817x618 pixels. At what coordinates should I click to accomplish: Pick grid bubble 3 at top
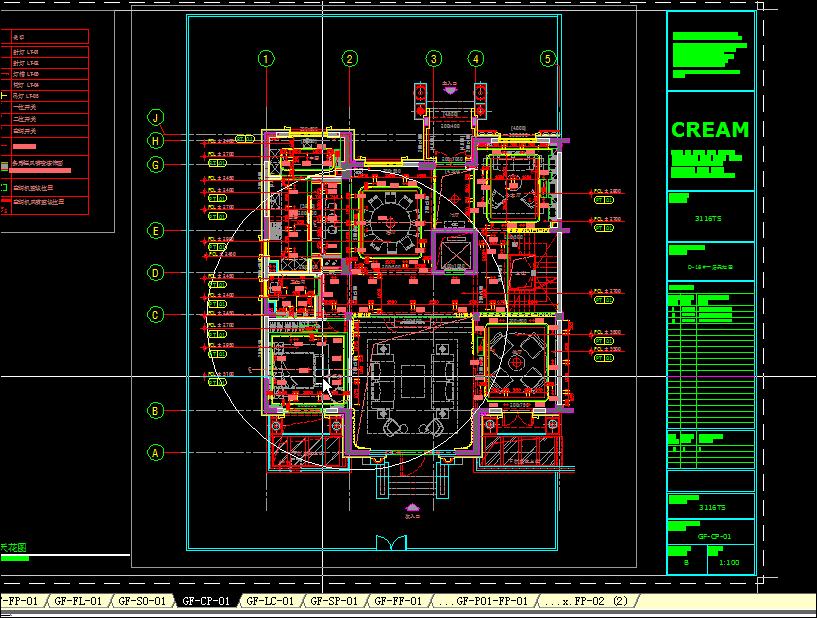(x=434, y=59)
